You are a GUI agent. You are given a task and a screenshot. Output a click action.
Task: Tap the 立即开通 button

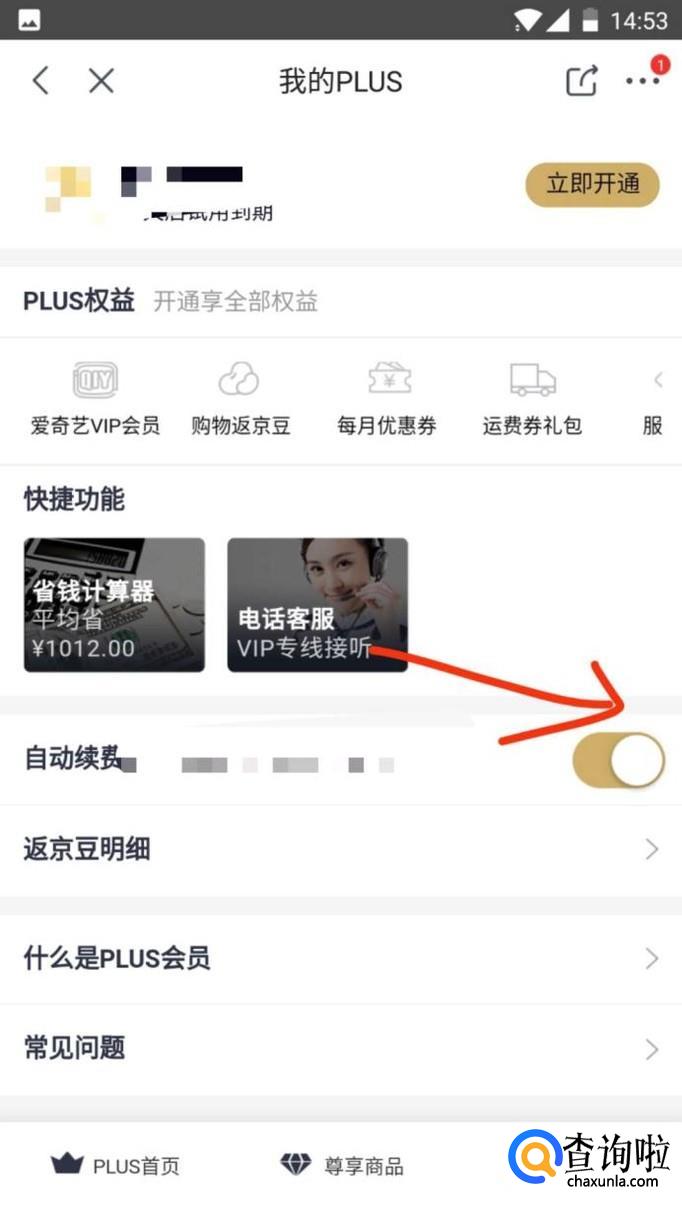[x=593, y=185]
